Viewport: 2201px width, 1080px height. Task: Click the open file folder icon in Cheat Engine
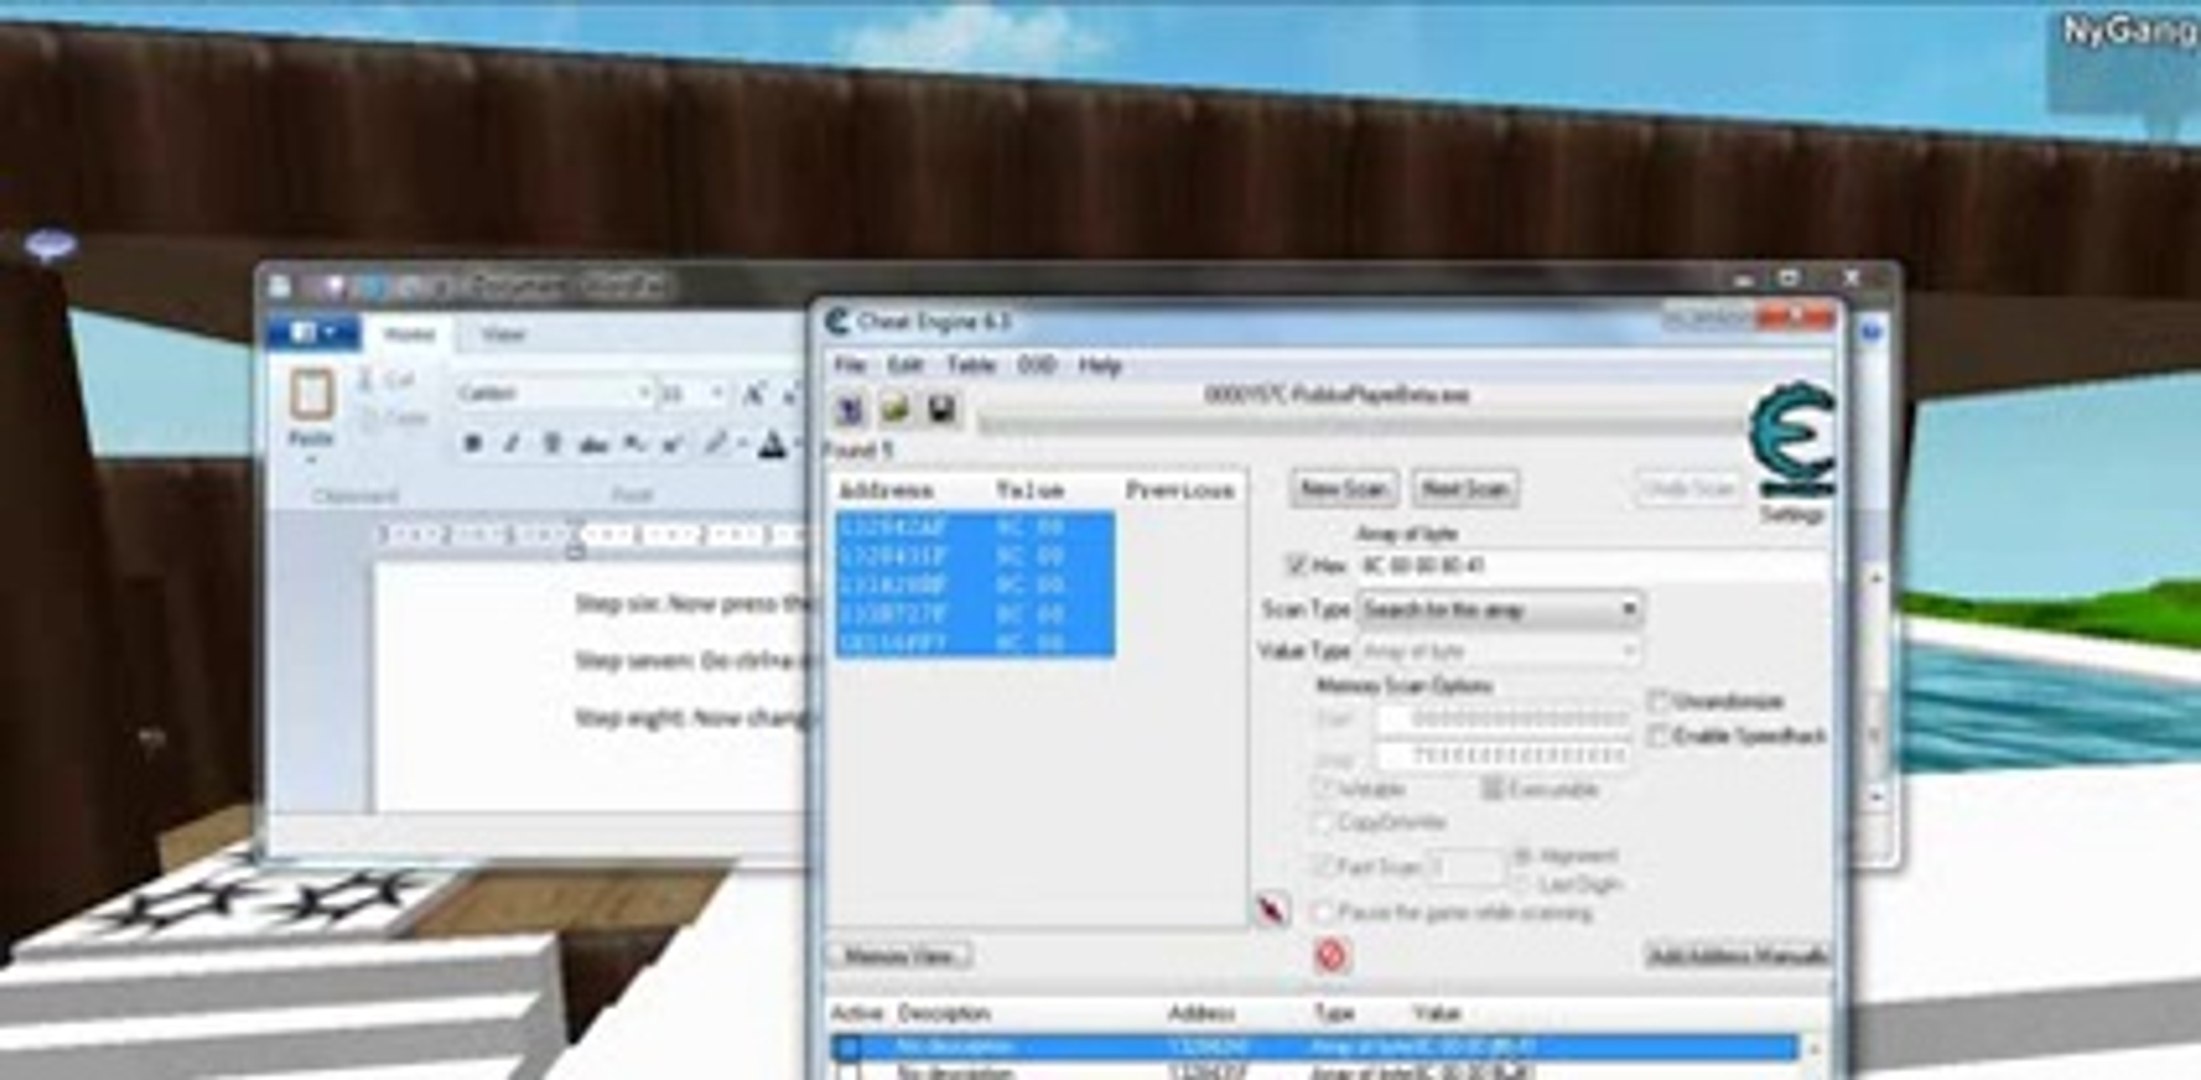pyautogui.click(x=895, y=410)
